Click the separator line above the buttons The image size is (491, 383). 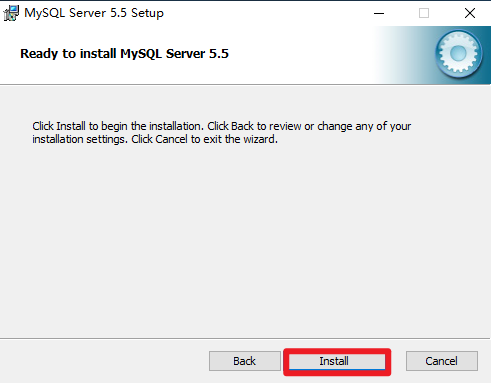tap(245, 339)
